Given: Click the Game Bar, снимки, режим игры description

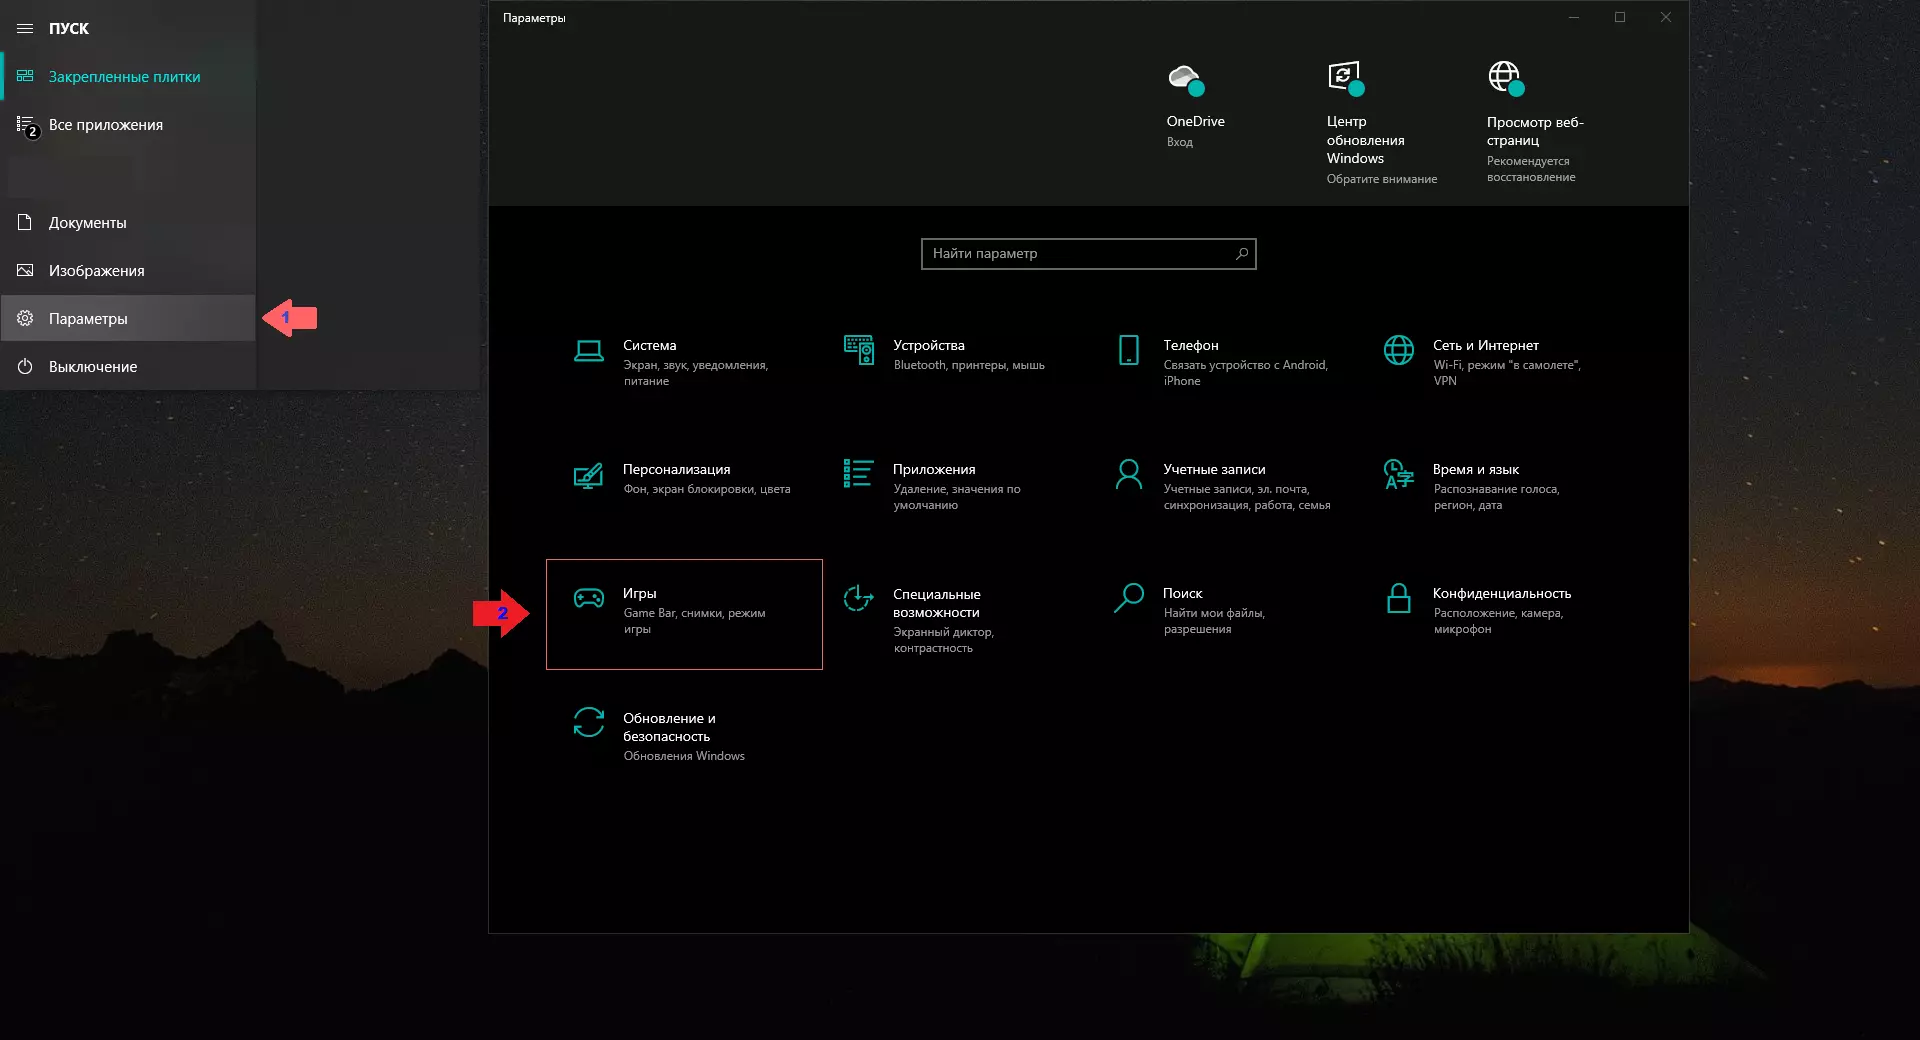Looking at the screenshot, I should [x=695, y=621].
